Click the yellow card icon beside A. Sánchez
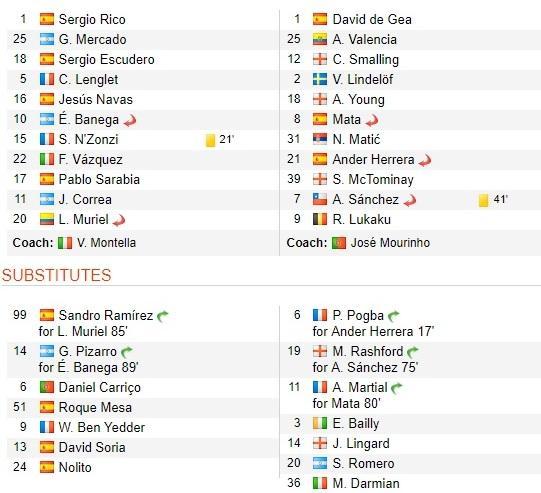Image resolution: width=541 pixels, height=493 pixels. click(483, 200)
